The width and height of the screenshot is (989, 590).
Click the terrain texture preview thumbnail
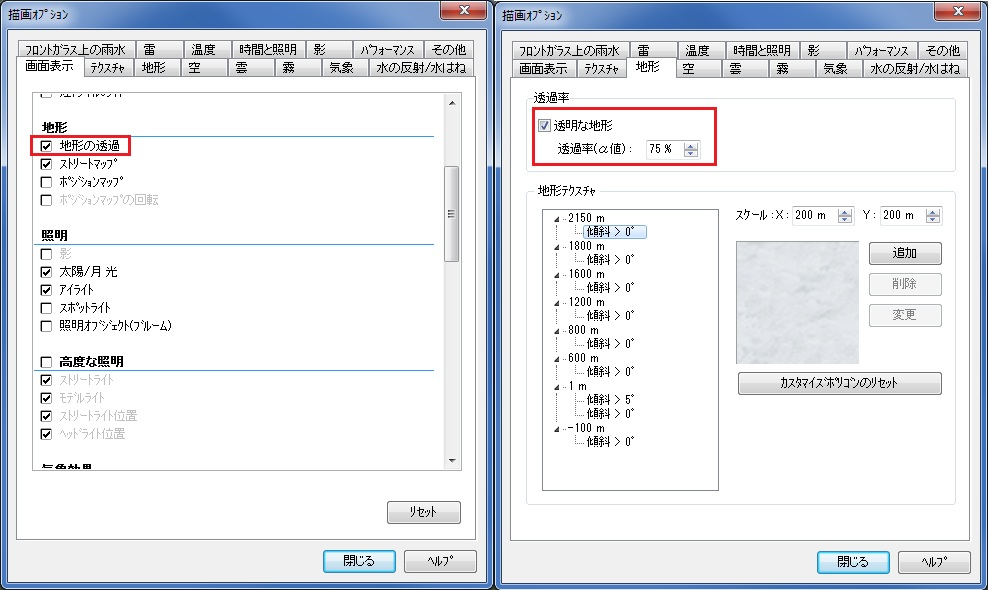click(797, 302)
